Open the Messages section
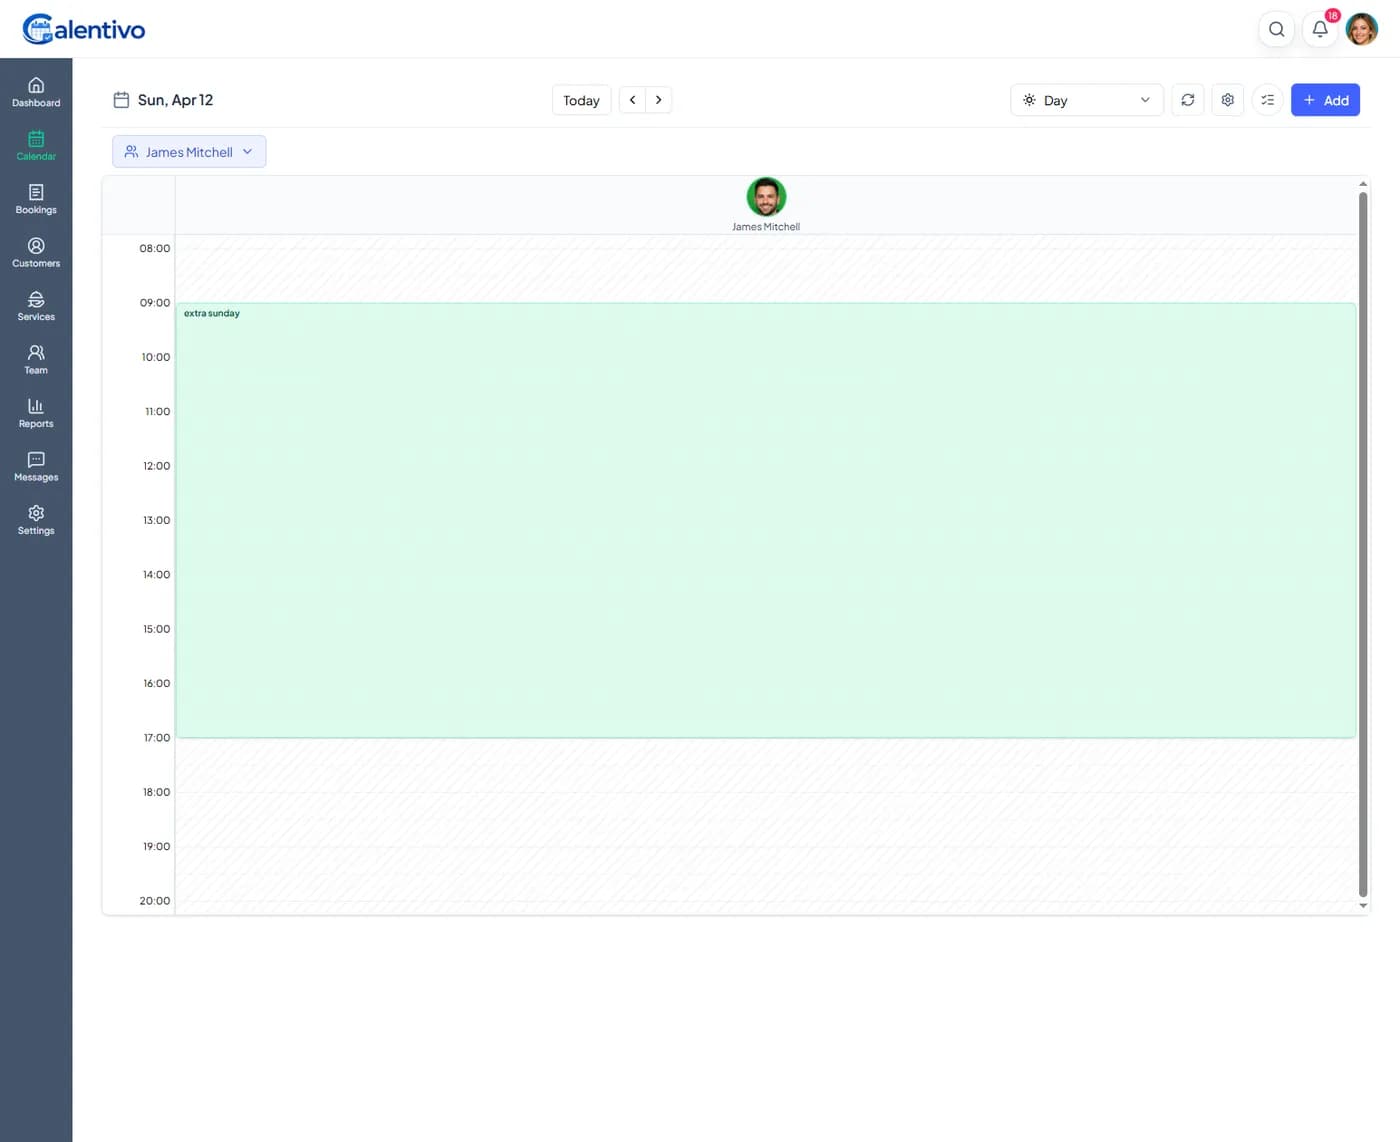This screenshot has height=1142, width=1400. (36, 466)
